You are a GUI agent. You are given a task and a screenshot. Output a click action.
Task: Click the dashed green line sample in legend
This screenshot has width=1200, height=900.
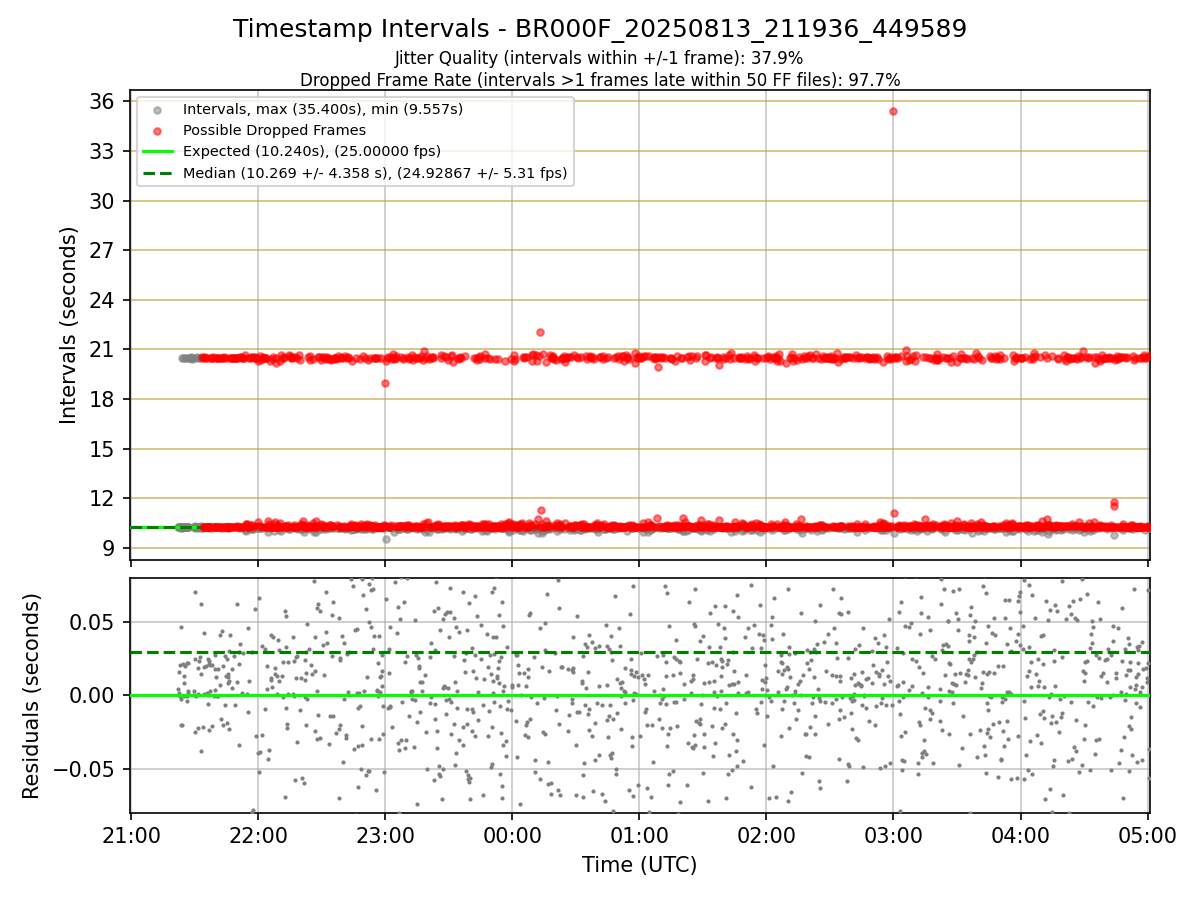click(157, 174)
